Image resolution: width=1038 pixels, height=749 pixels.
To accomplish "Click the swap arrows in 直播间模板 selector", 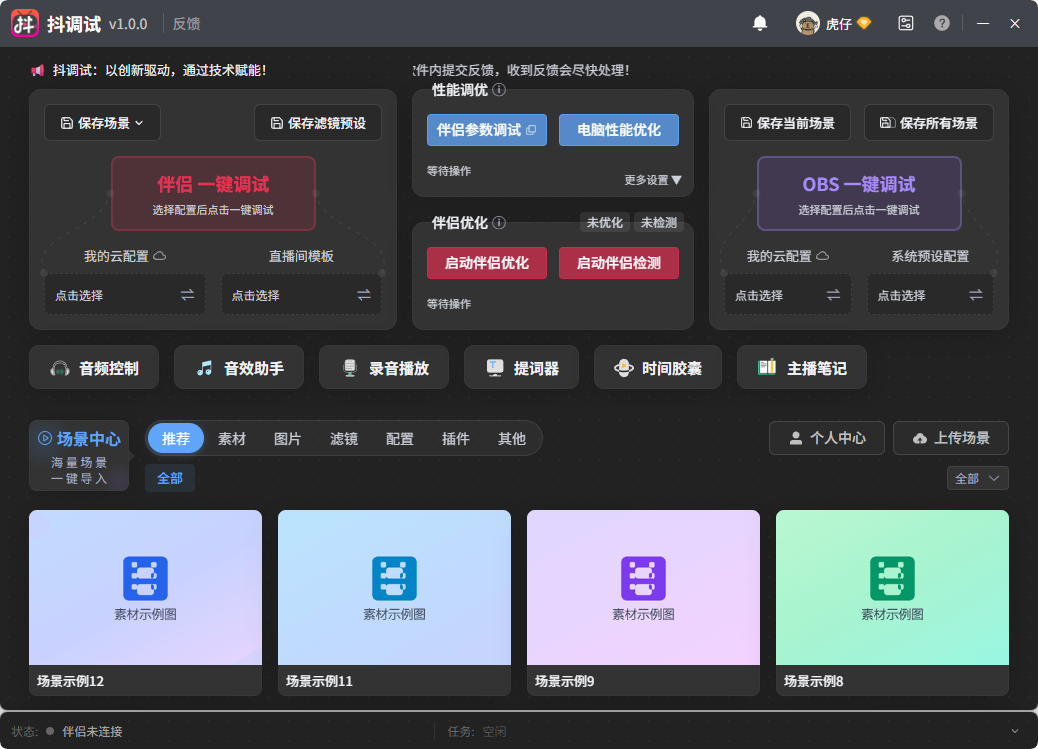I will click(363, 295).
